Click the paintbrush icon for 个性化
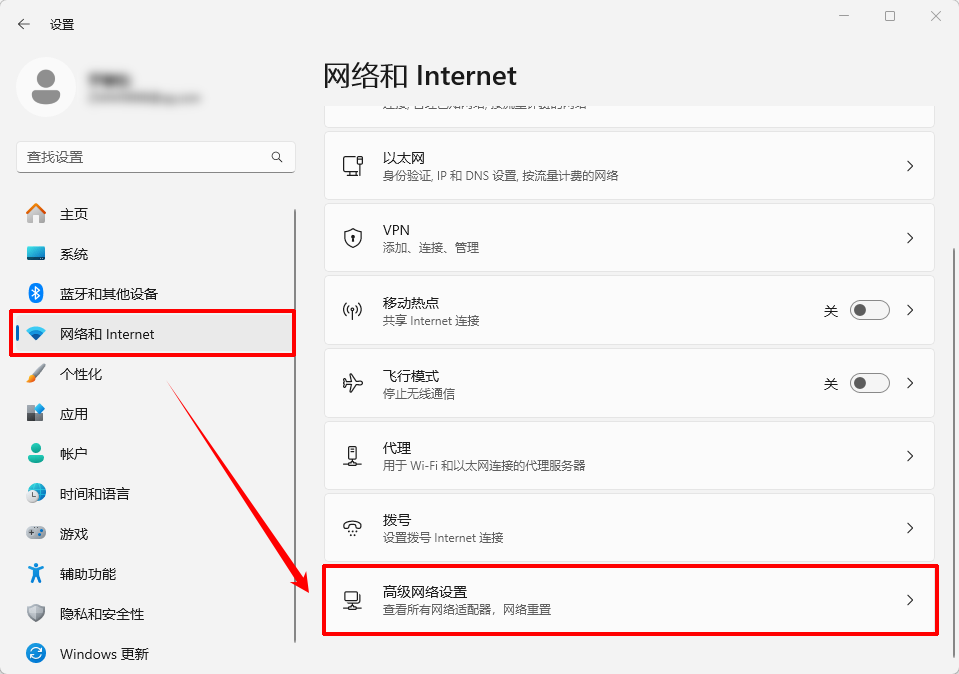The image size is (959, 674). pyautogui.click(x=36, y=374)
